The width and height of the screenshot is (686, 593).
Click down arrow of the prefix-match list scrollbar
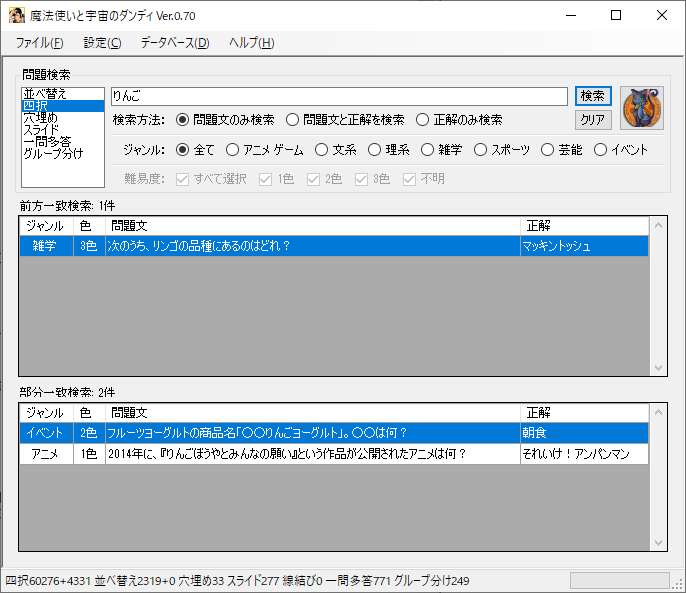pos(658,368)
